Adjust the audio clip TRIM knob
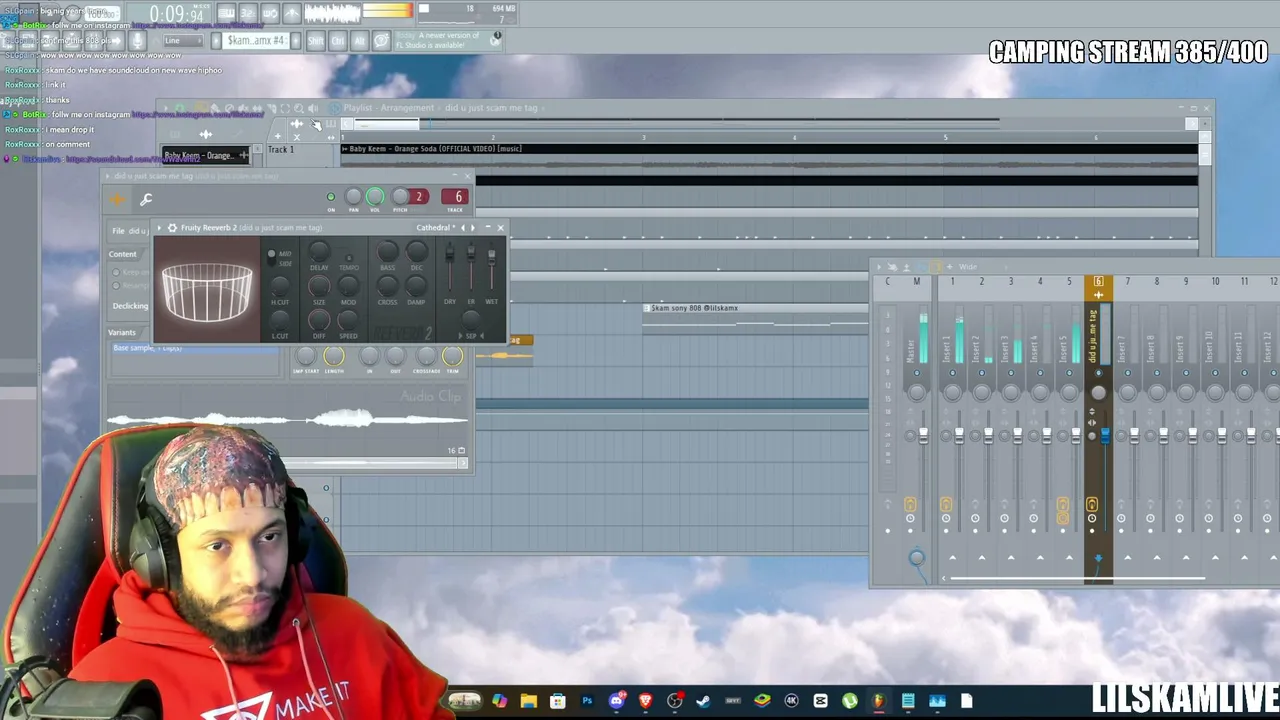This screenshot has width=1280, height=720. 452,357
